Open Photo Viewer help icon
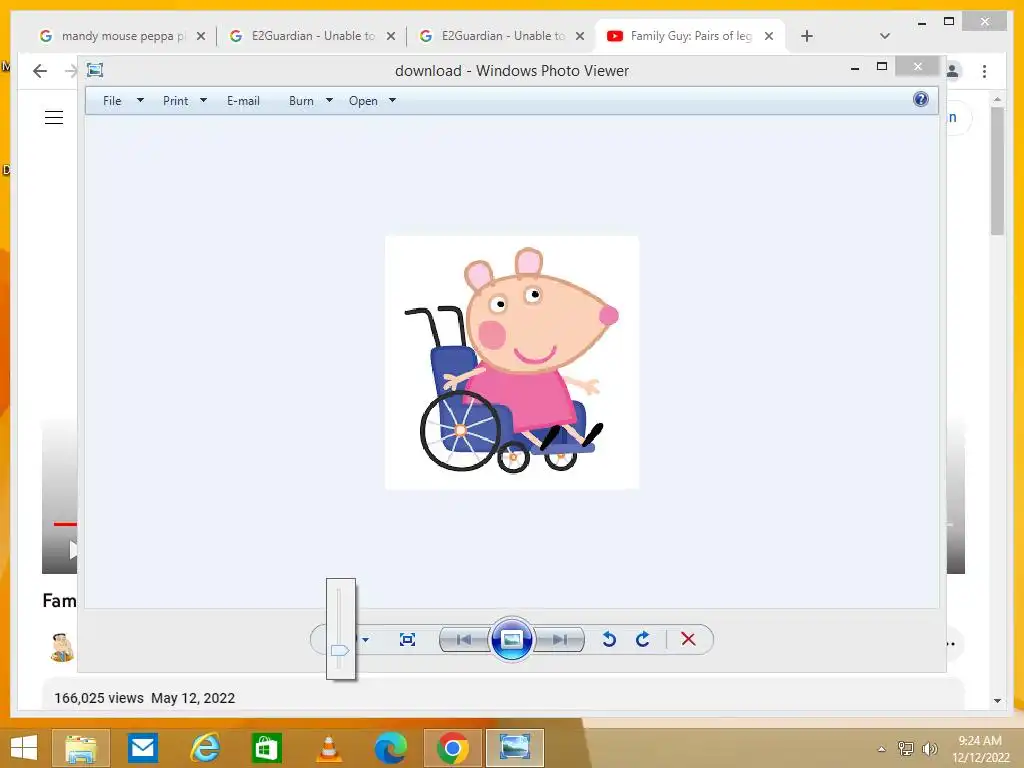Image resolution: width=1024 pixels, height=768 pixels. click(x=921, y=99)
